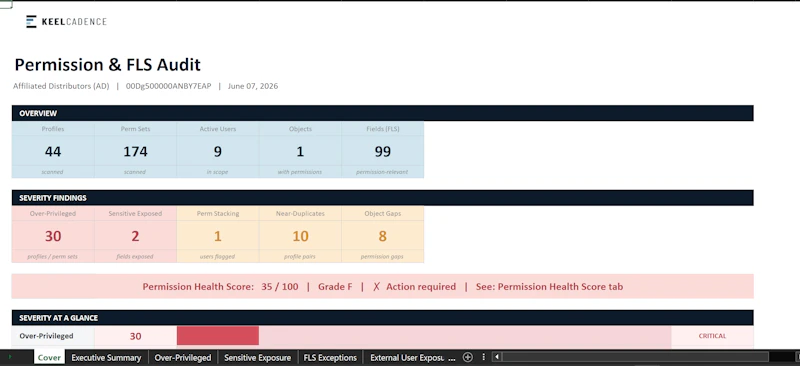Click the 'users flagged' caption

pyautogui.click(x=217, y=257)
